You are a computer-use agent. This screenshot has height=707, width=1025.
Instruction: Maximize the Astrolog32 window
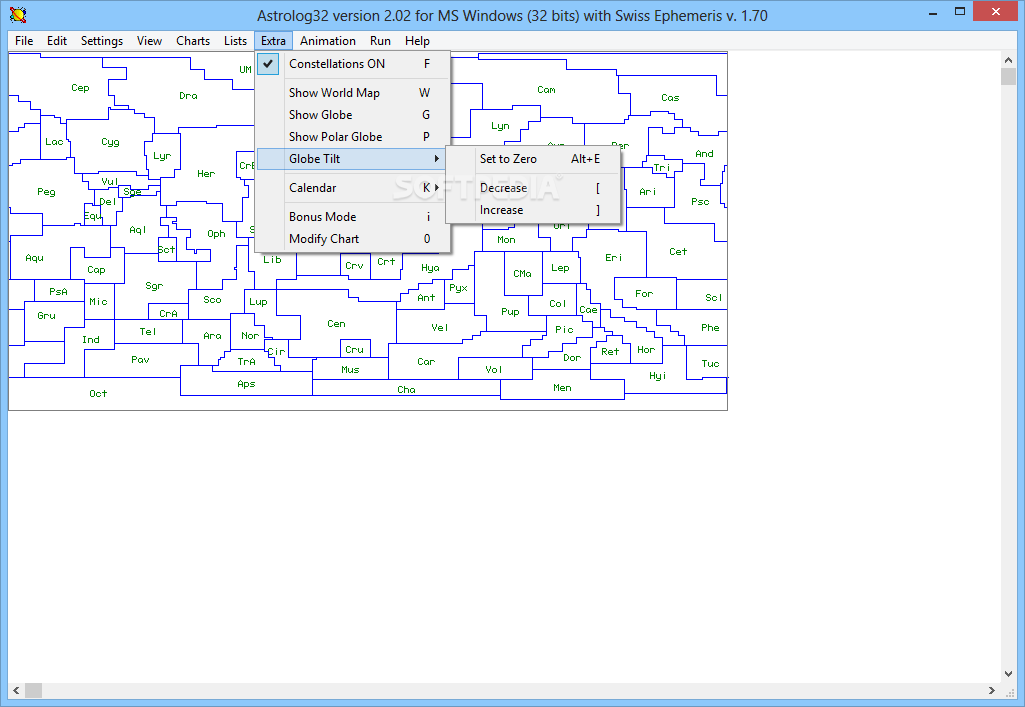tap(960, 12)
